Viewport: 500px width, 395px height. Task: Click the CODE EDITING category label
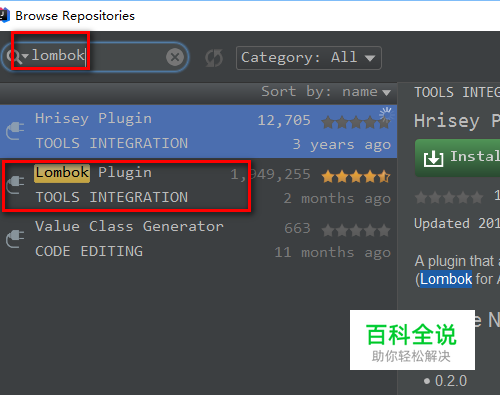(89, 251)
